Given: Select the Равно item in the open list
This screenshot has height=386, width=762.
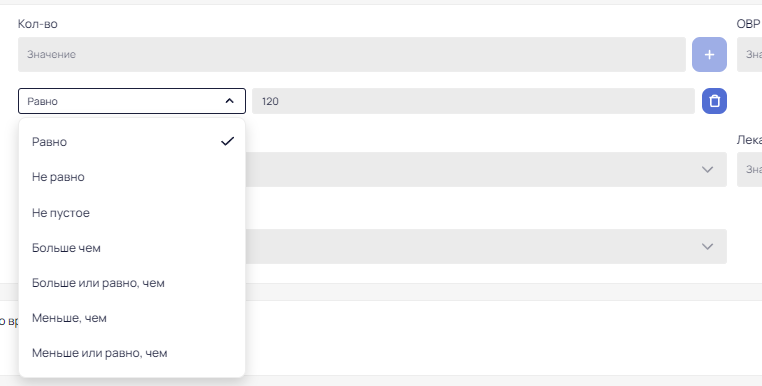Looking at the screenshot, I should (132, 142).
